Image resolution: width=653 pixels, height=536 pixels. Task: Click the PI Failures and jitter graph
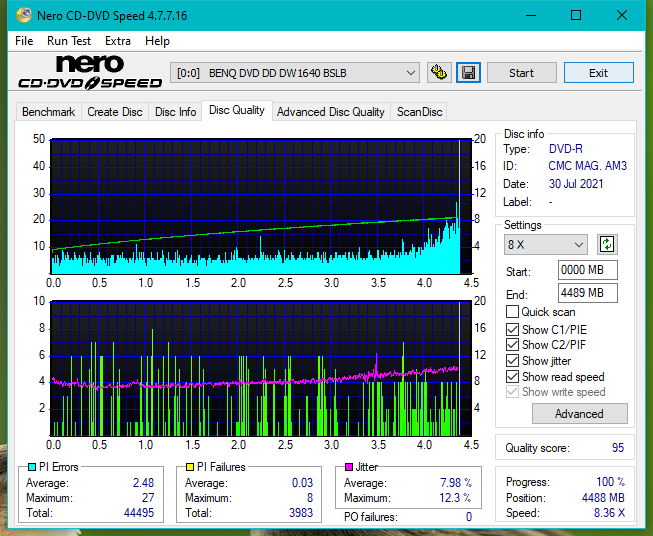coord(261,369)
